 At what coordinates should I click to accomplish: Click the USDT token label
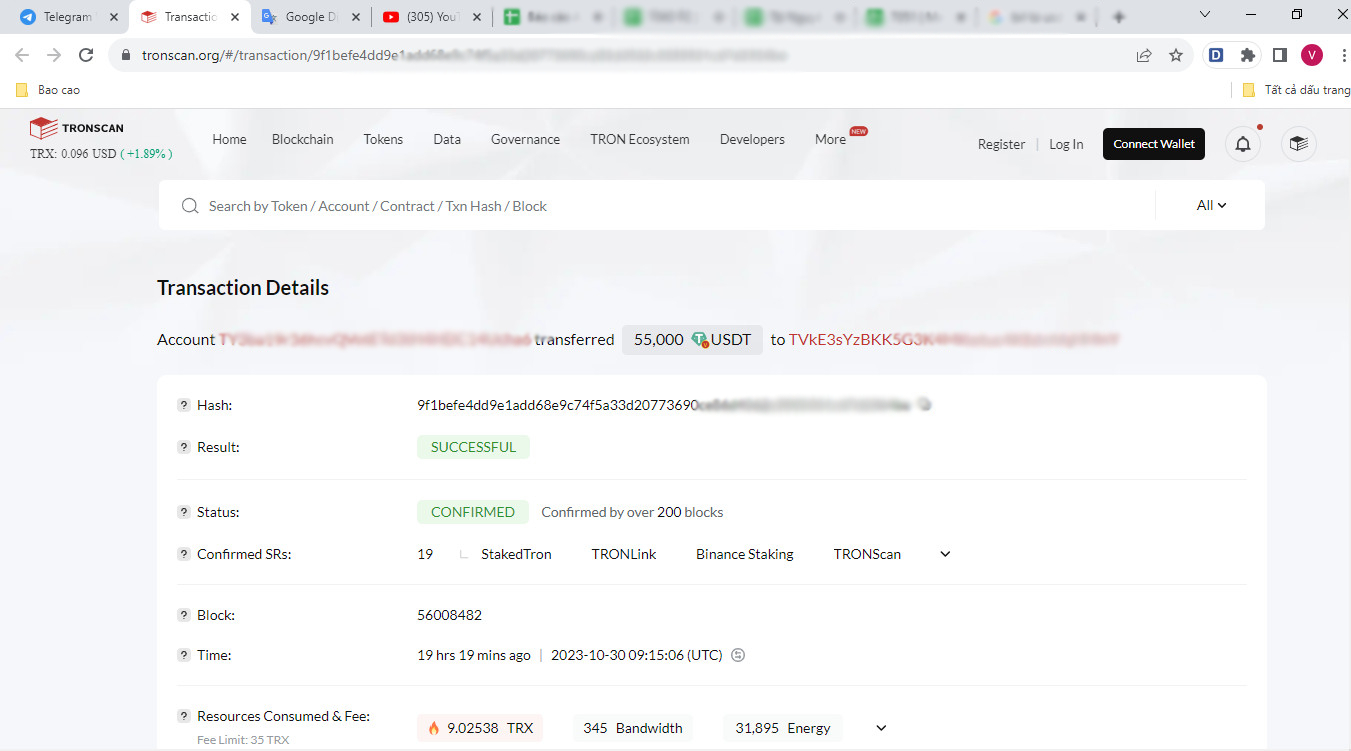[731, 340]
